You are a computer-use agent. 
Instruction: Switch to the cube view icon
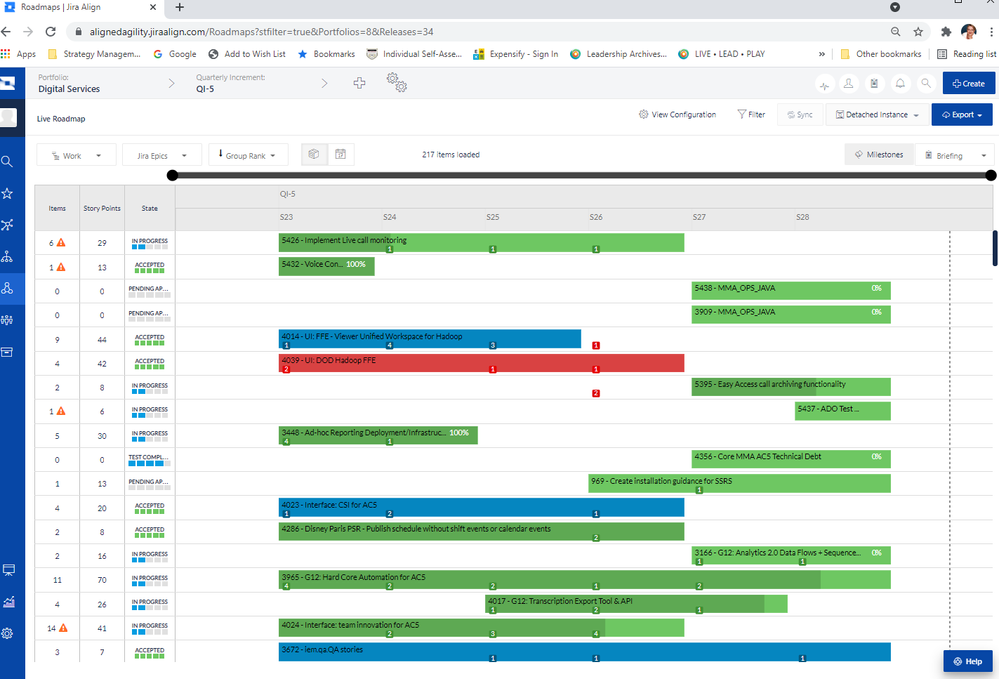313,154
